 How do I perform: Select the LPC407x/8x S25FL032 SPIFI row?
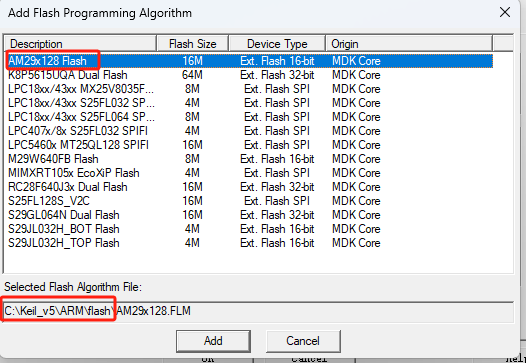[250, 131]
